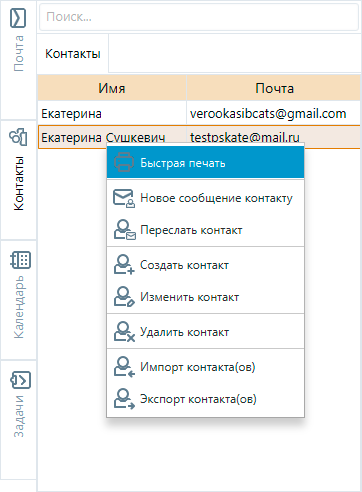This screenshot has height=492, width=362.
Task: Click the Календарь vertical sidebar label
Action: click(x=19, y=307)
